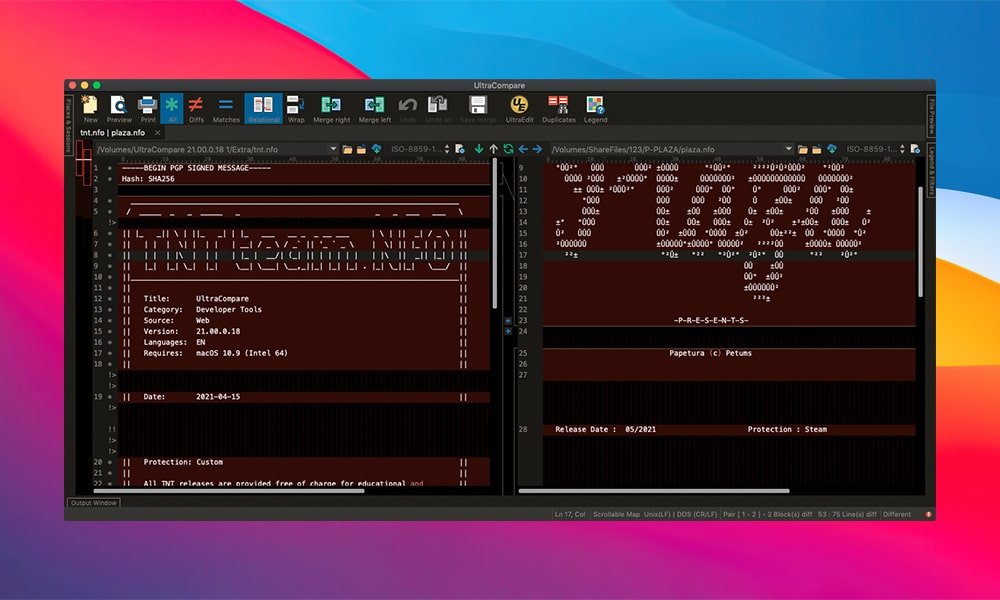Open the Output Window tab
The width and height of the screenshot is (1000, 600).
tap(93, 502)
